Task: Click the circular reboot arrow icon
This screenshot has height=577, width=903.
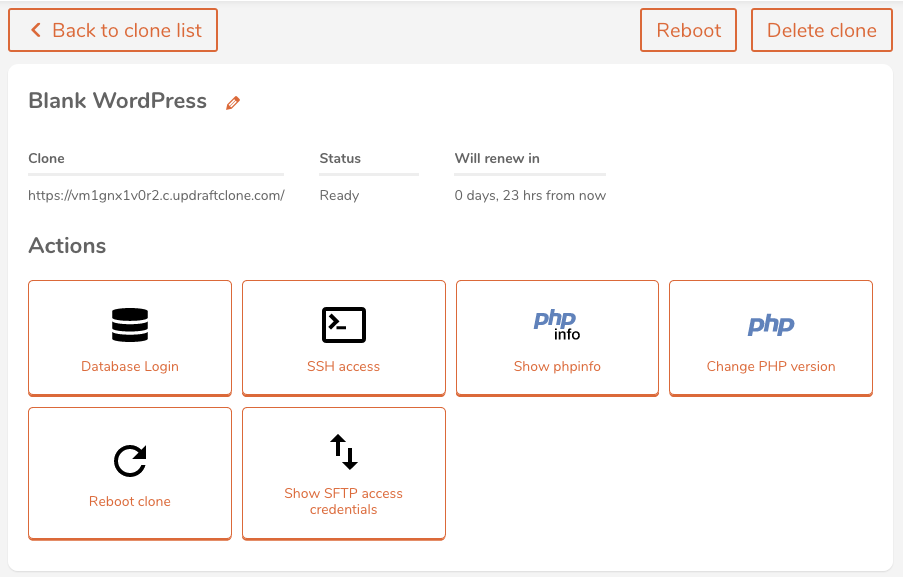Action: tap(130, 461)
